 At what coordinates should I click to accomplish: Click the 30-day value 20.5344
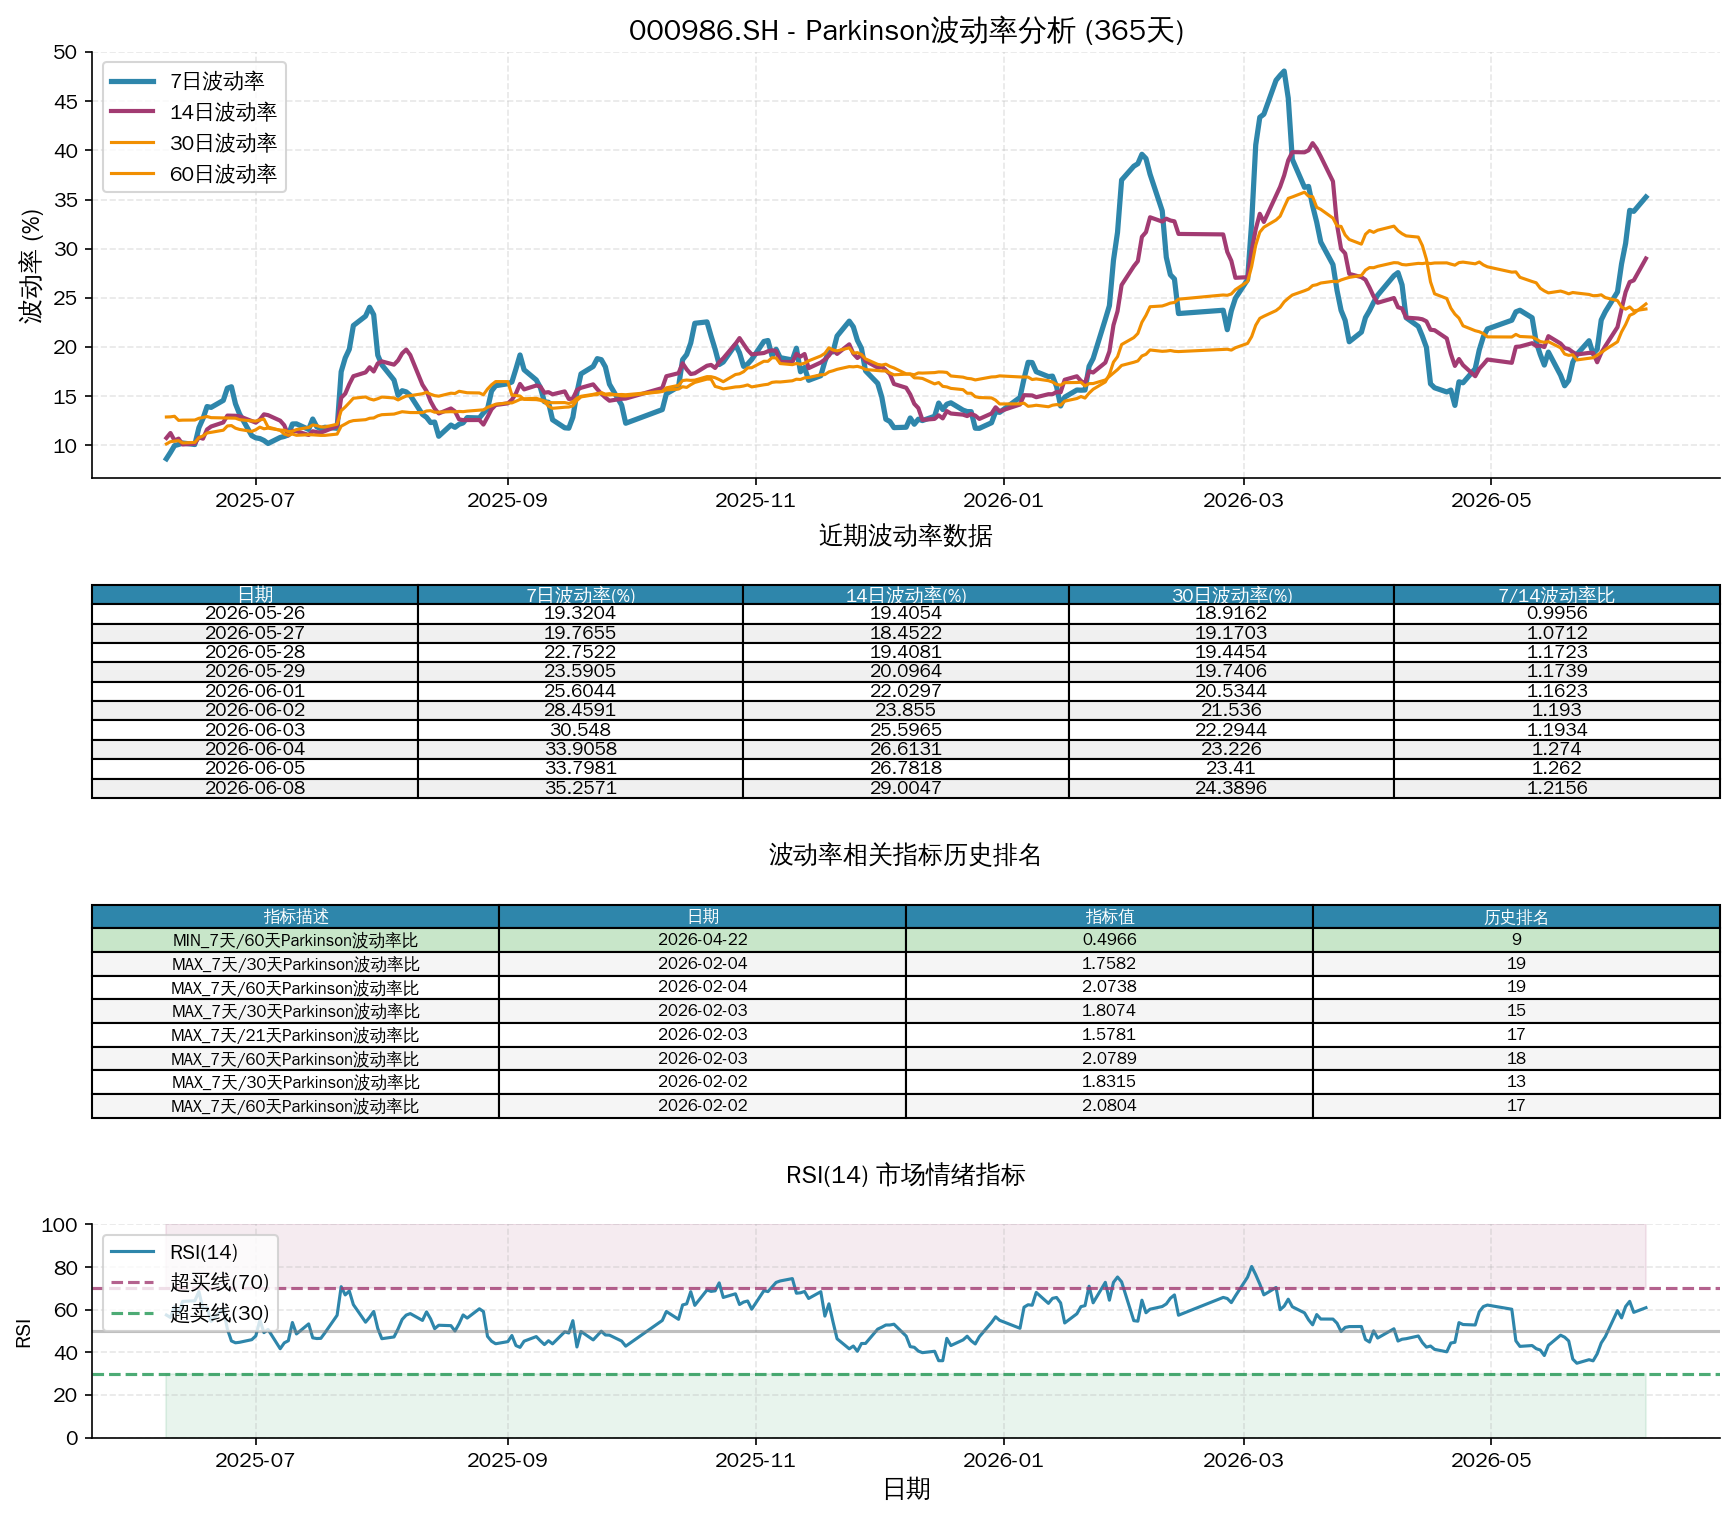(1231, 691)
